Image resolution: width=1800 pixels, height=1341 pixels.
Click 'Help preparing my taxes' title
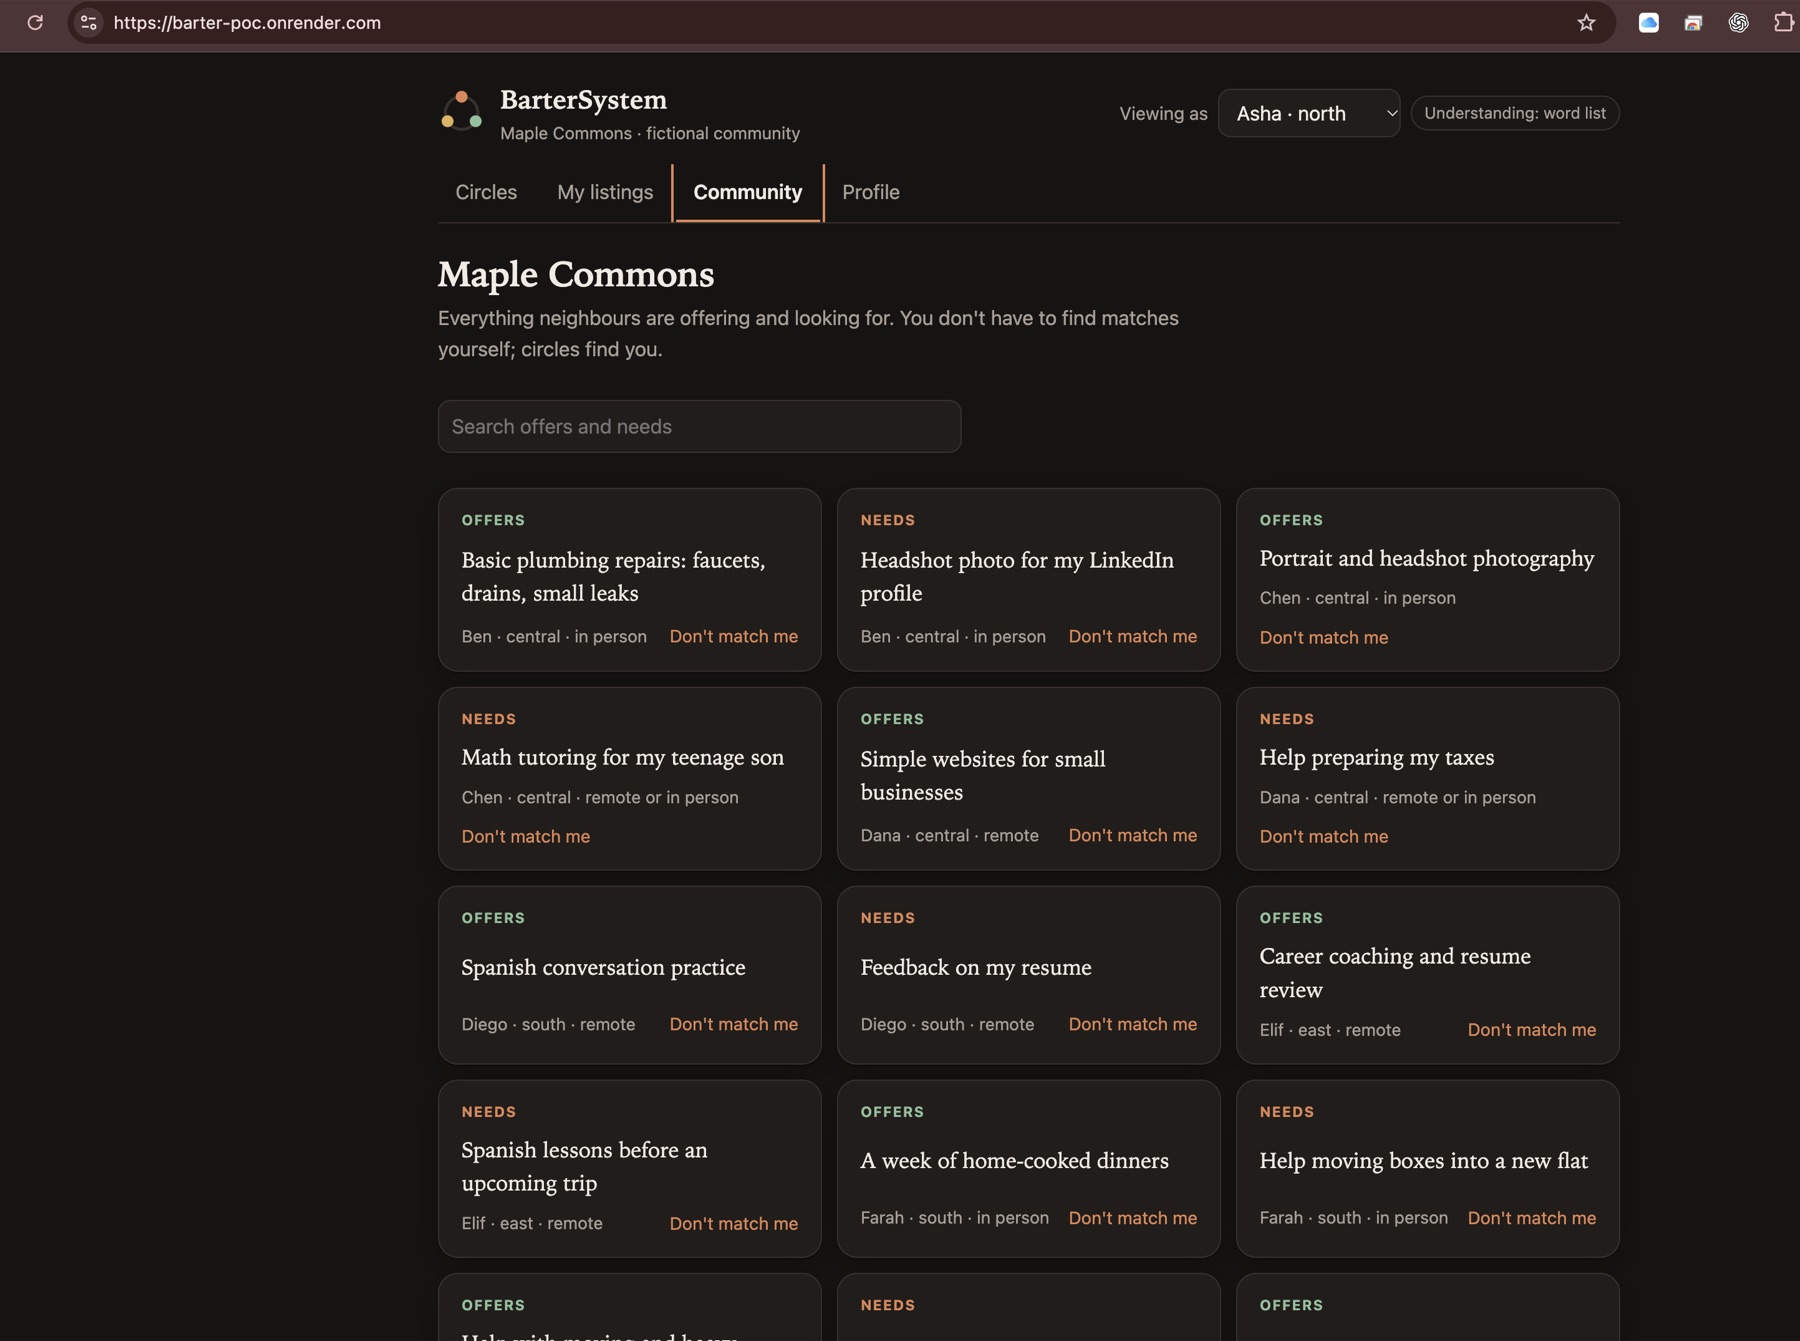[1377, 757]
